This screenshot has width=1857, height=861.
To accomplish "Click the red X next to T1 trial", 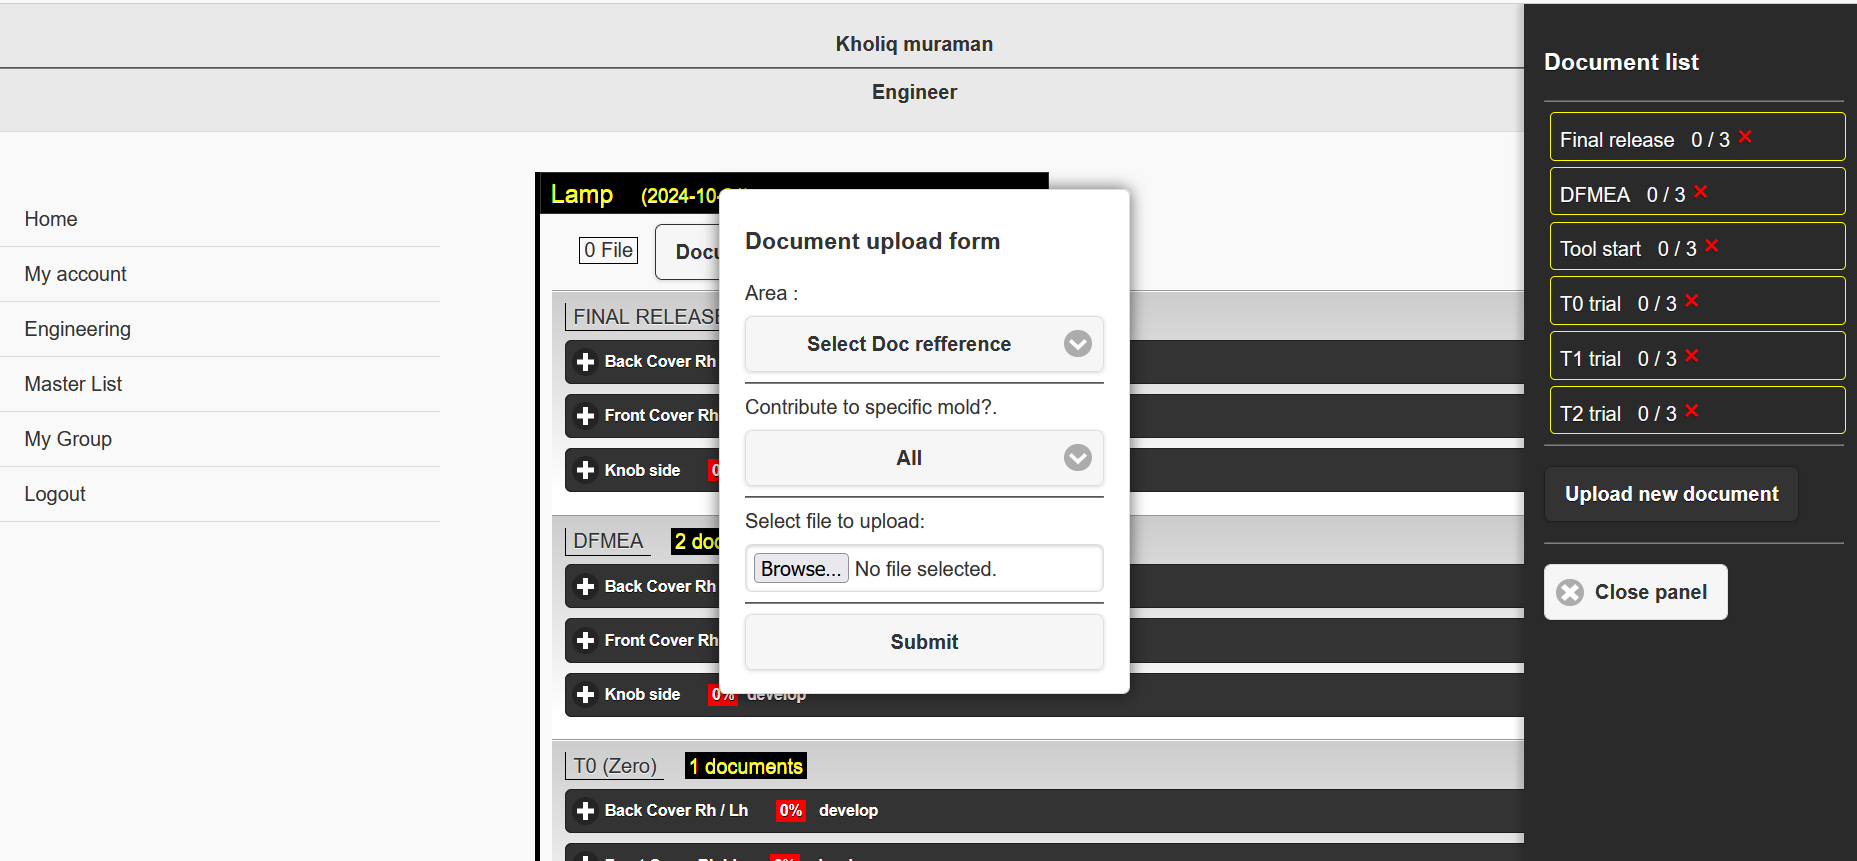I will pos(1692,356).
